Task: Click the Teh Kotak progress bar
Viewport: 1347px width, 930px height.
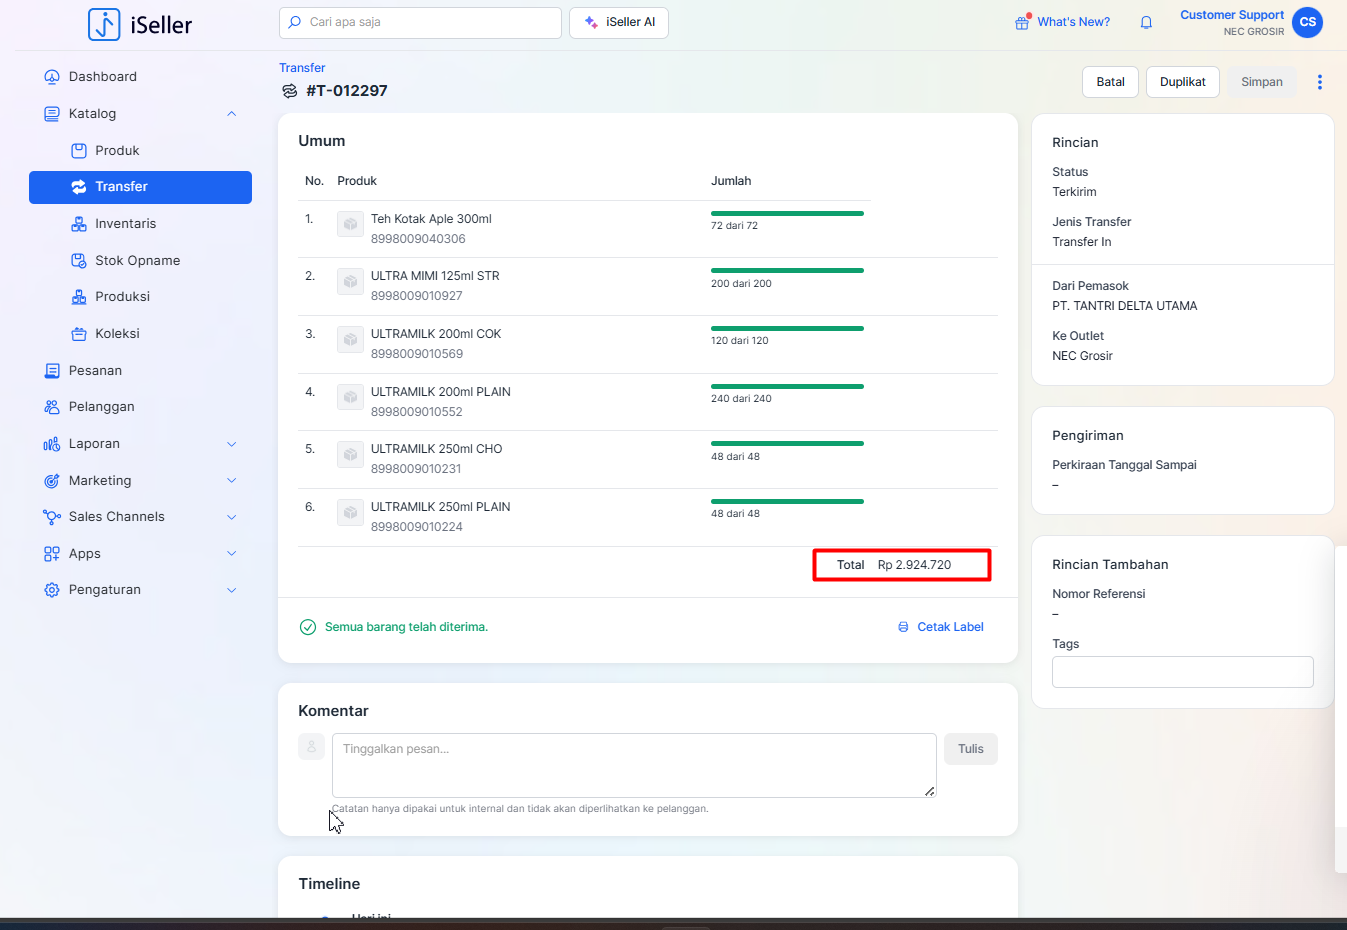Action: coord(787,213)
